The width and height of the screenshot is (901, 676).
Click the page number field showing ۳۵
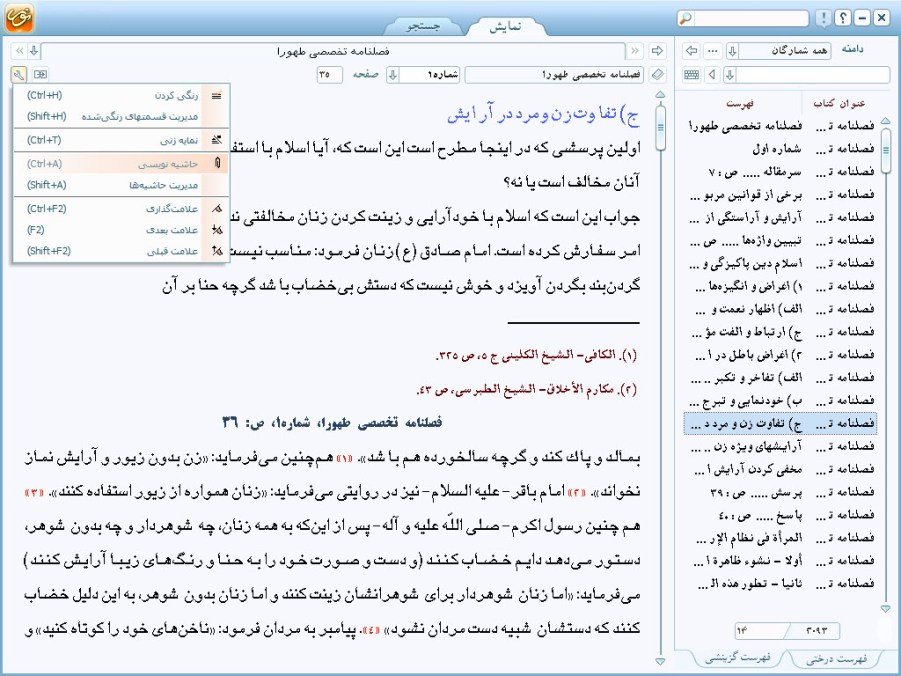tap(329, 74)
